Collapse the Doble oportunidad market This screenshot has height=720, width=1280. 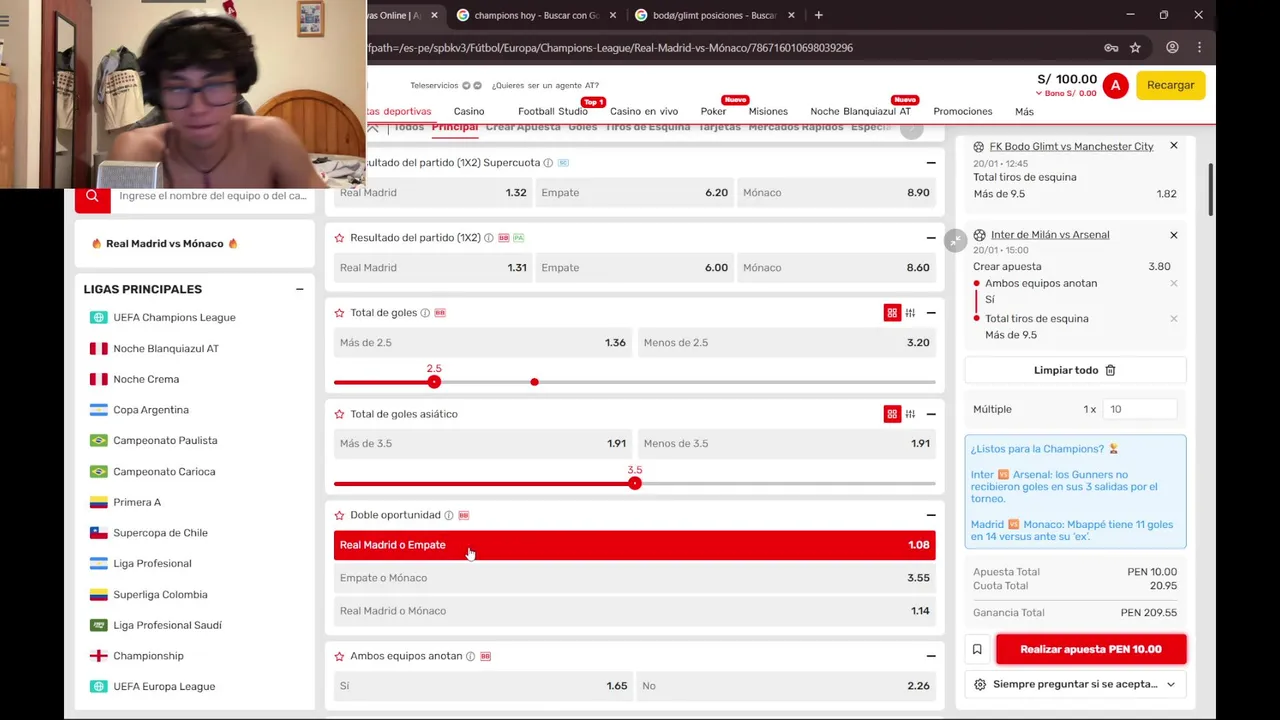[931, 515]
